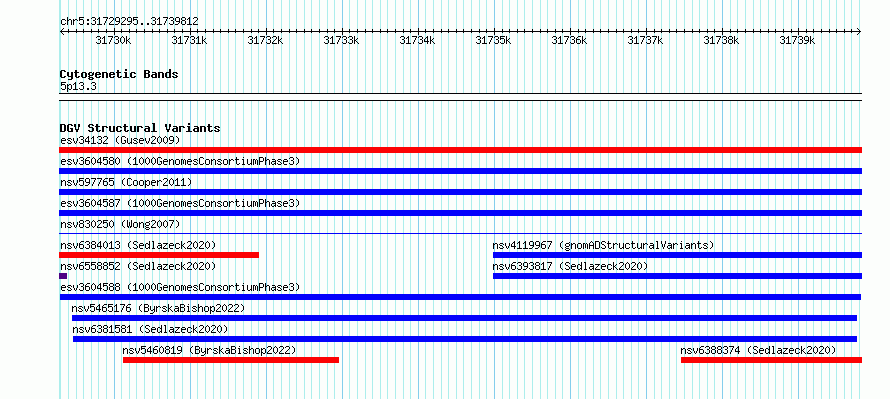Open nsv6388374 (Sedlazeck2020) variant label
Viewport: 890px width, 399px height.
click(x=758, y=350)
